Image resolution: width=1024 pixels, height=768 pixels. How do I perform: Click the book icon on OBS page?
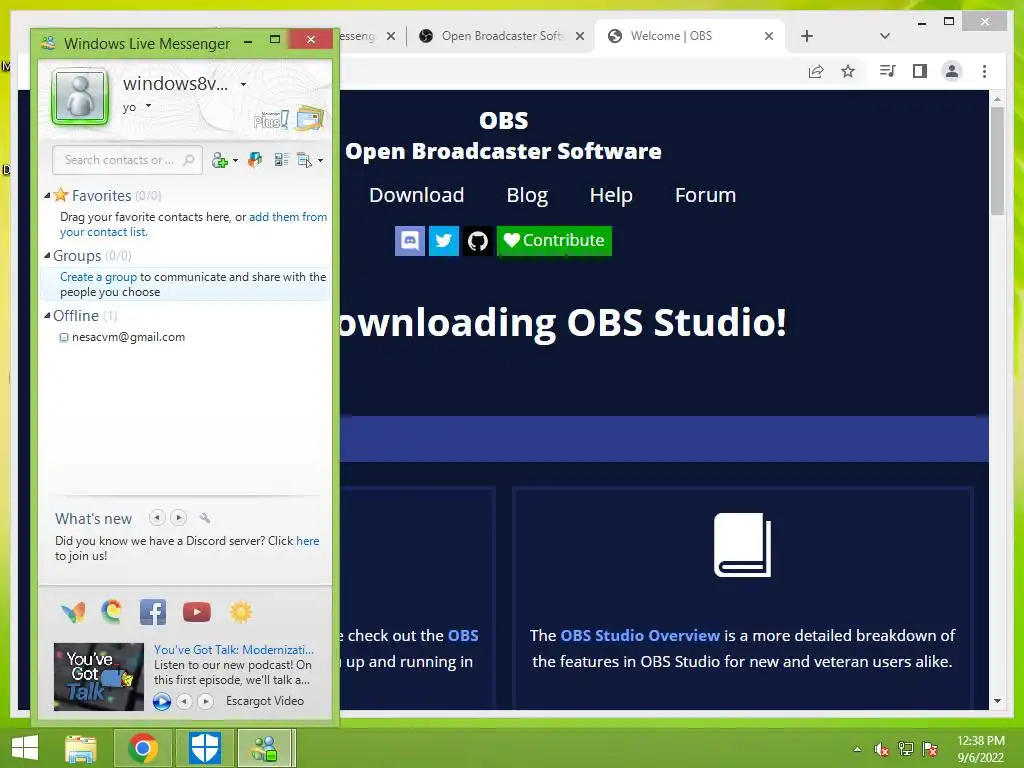[x=743, y=545]
